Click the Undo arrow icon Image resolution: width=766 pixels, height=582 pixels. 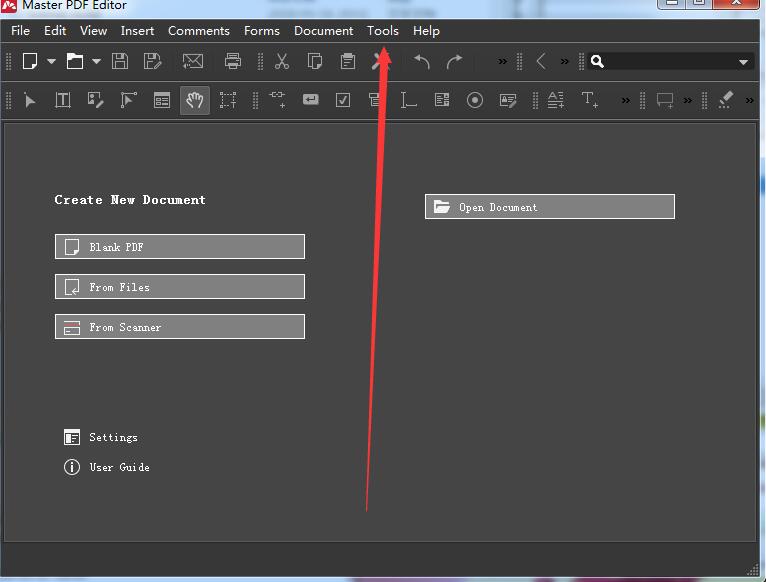[422, 61]
